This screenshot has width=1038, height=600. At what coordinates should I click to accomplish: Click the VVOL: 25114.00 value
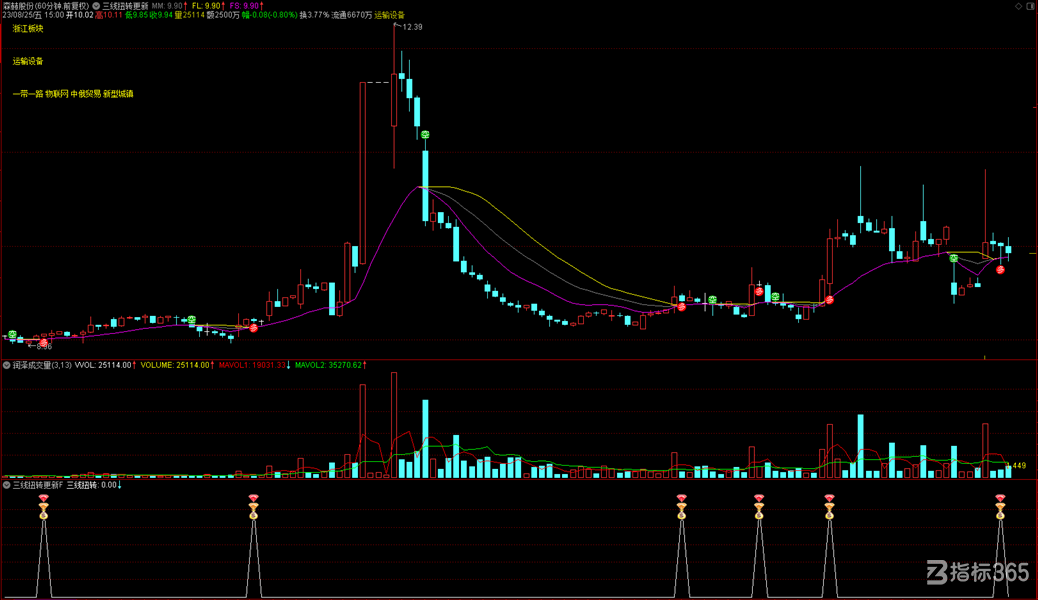tap(105, 365)
